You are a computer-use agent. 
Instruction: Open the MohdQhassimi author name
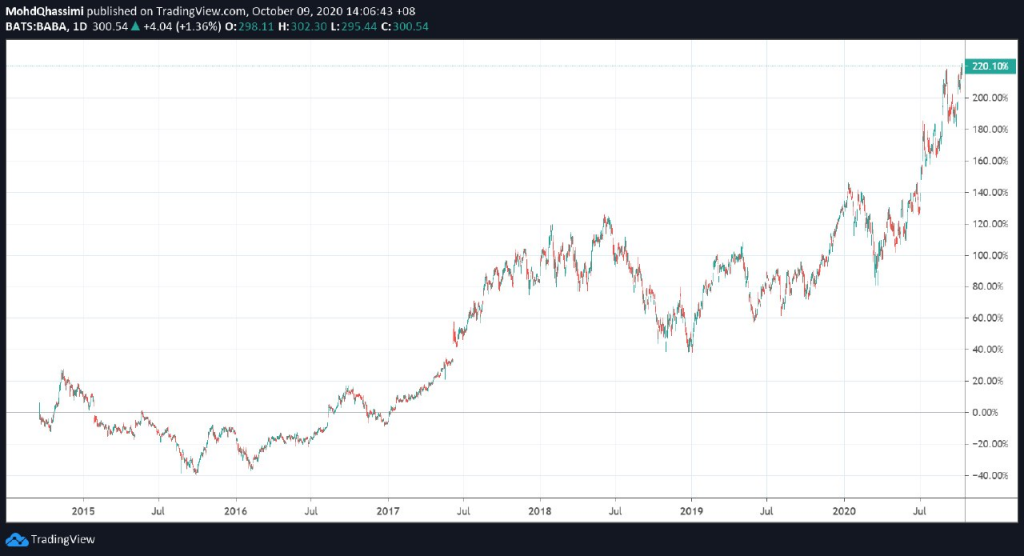coord(41,10)
